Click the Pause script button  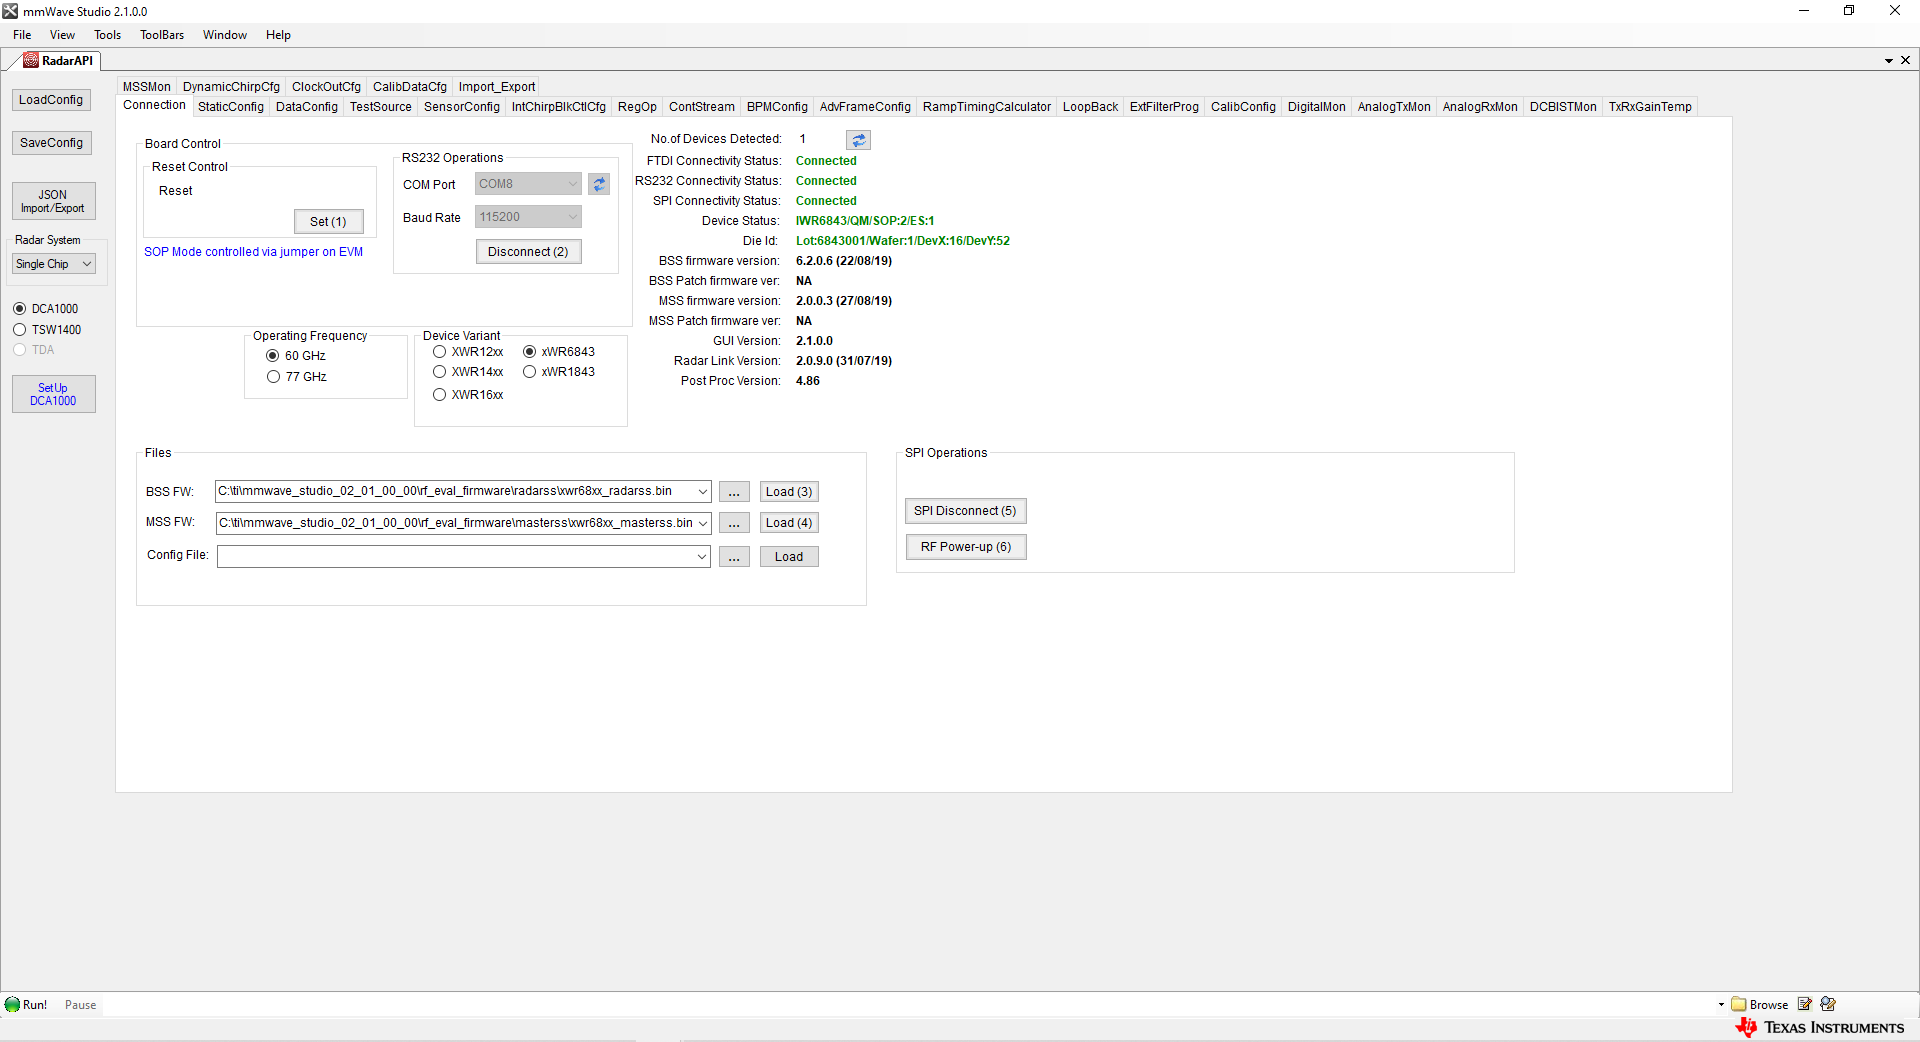coord(81,1005)
